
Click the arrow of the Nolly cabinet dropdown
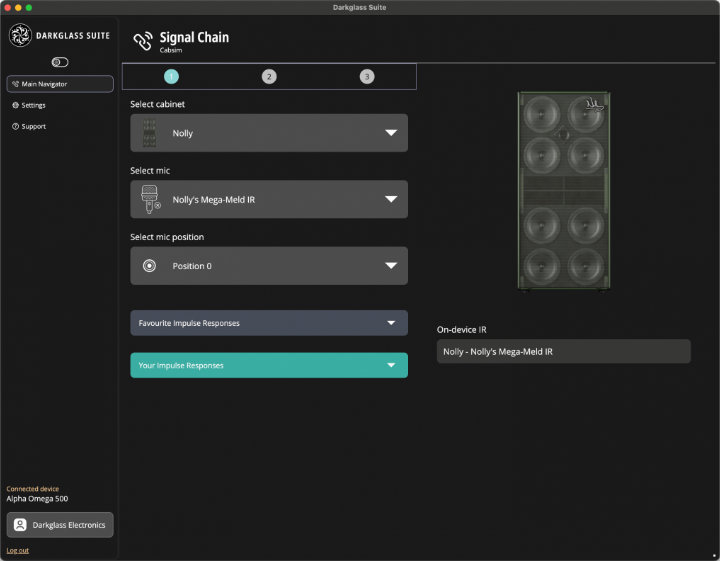(x=391, y=133)
